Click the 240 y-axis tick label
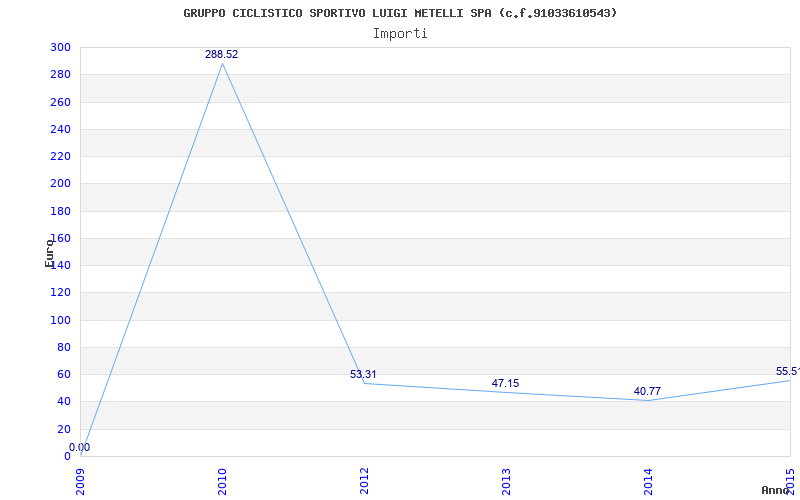This screenshot has width=800, height=500. pos(60,130)
